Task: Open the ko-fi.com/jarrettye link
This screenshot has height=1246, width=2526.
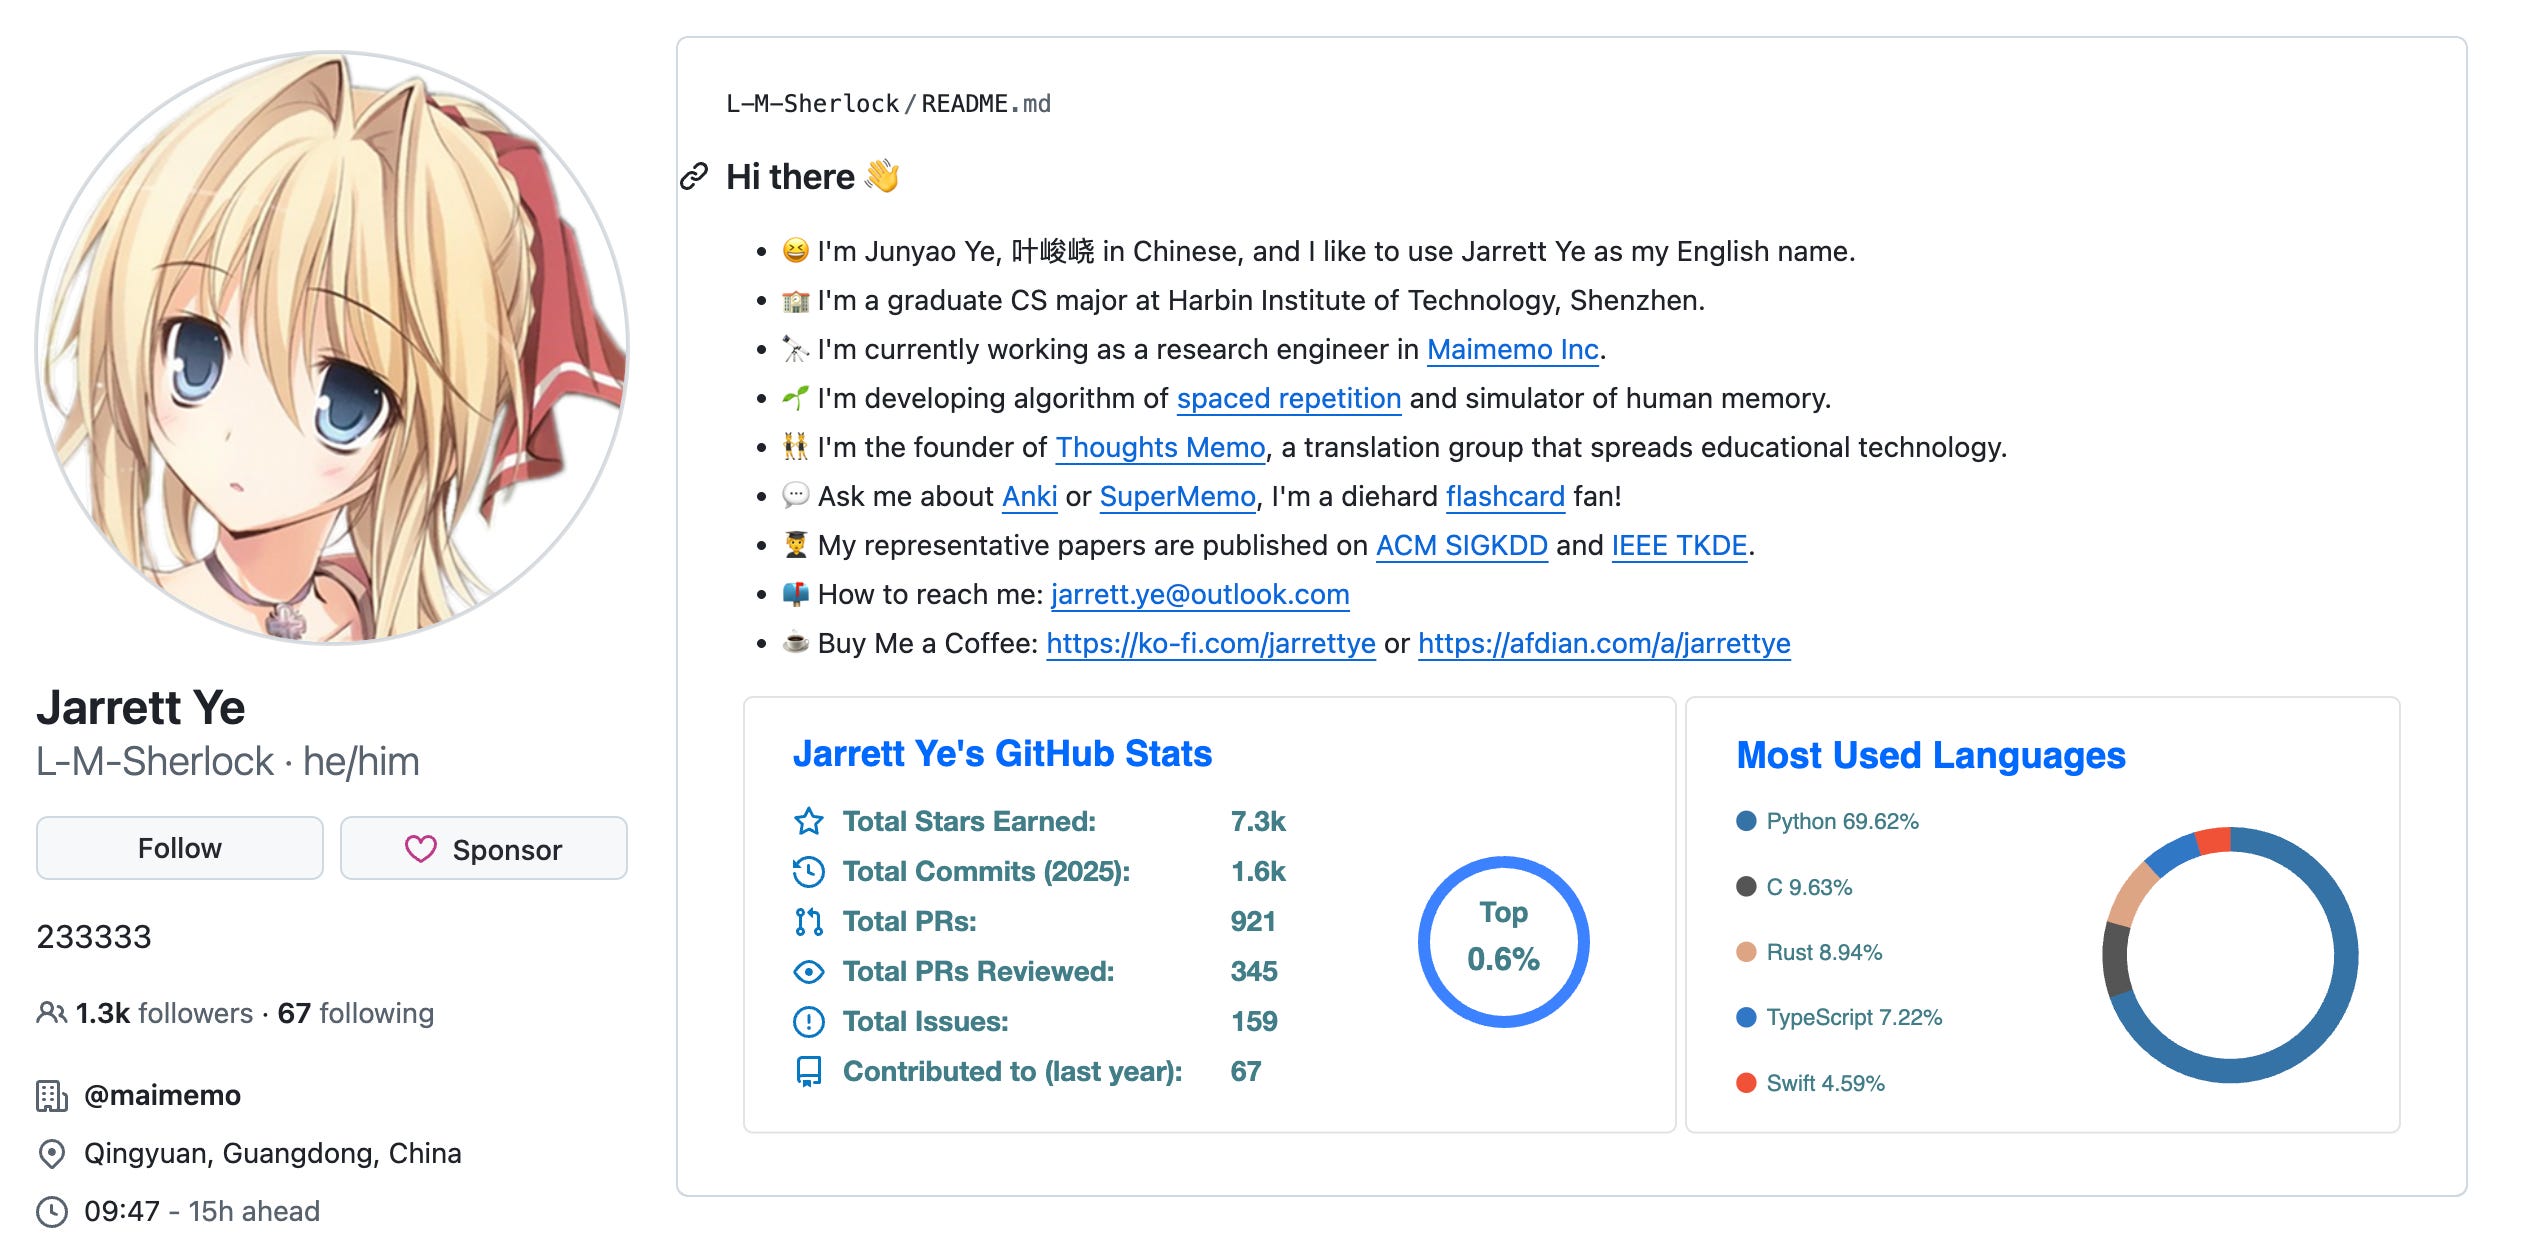Action: (1211, 643)
